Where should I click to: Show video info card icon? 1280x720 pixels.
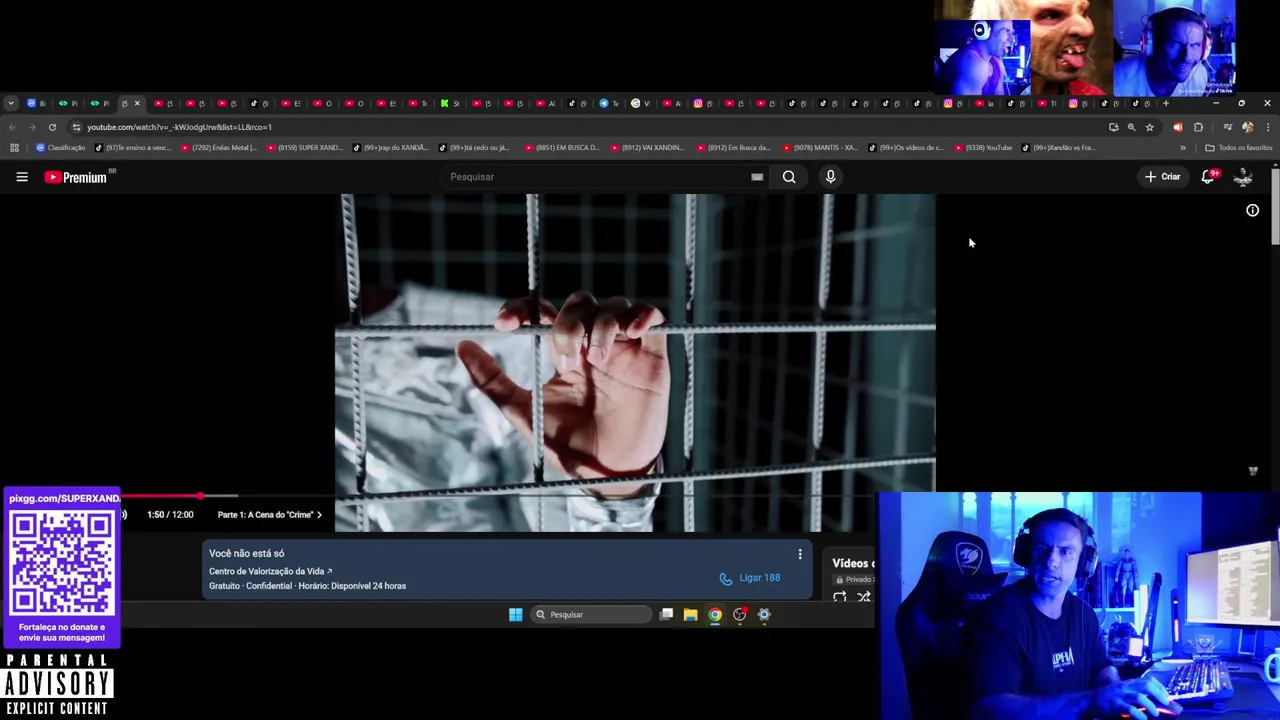(1252, 211)
